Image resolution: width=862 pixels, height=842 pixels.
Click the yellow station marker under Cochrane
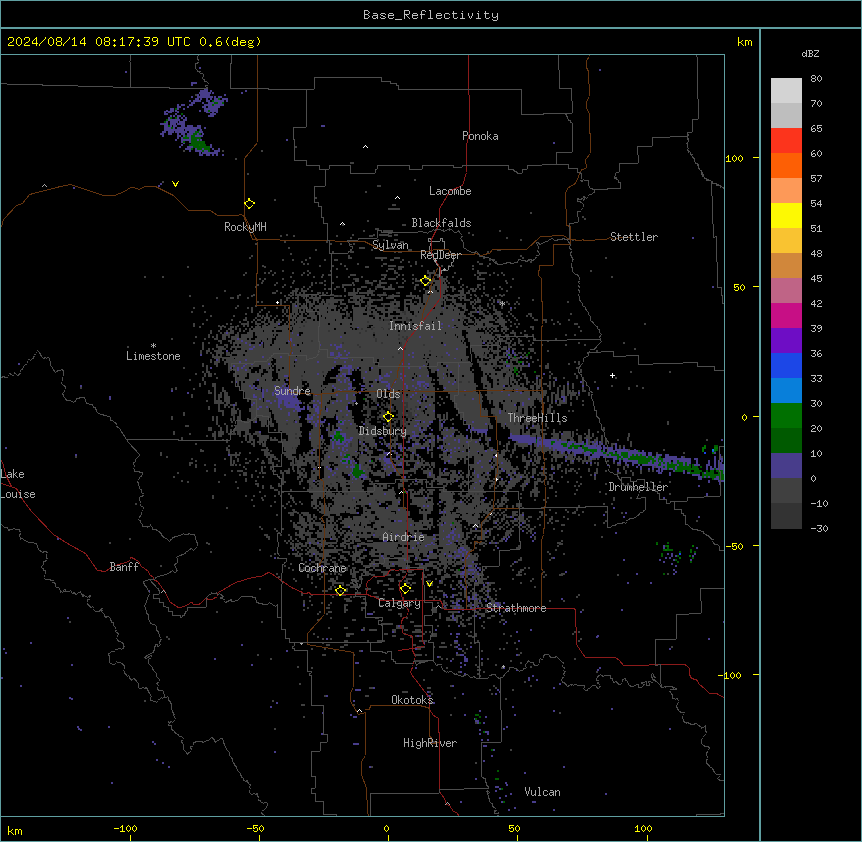[x=340, y=591]
